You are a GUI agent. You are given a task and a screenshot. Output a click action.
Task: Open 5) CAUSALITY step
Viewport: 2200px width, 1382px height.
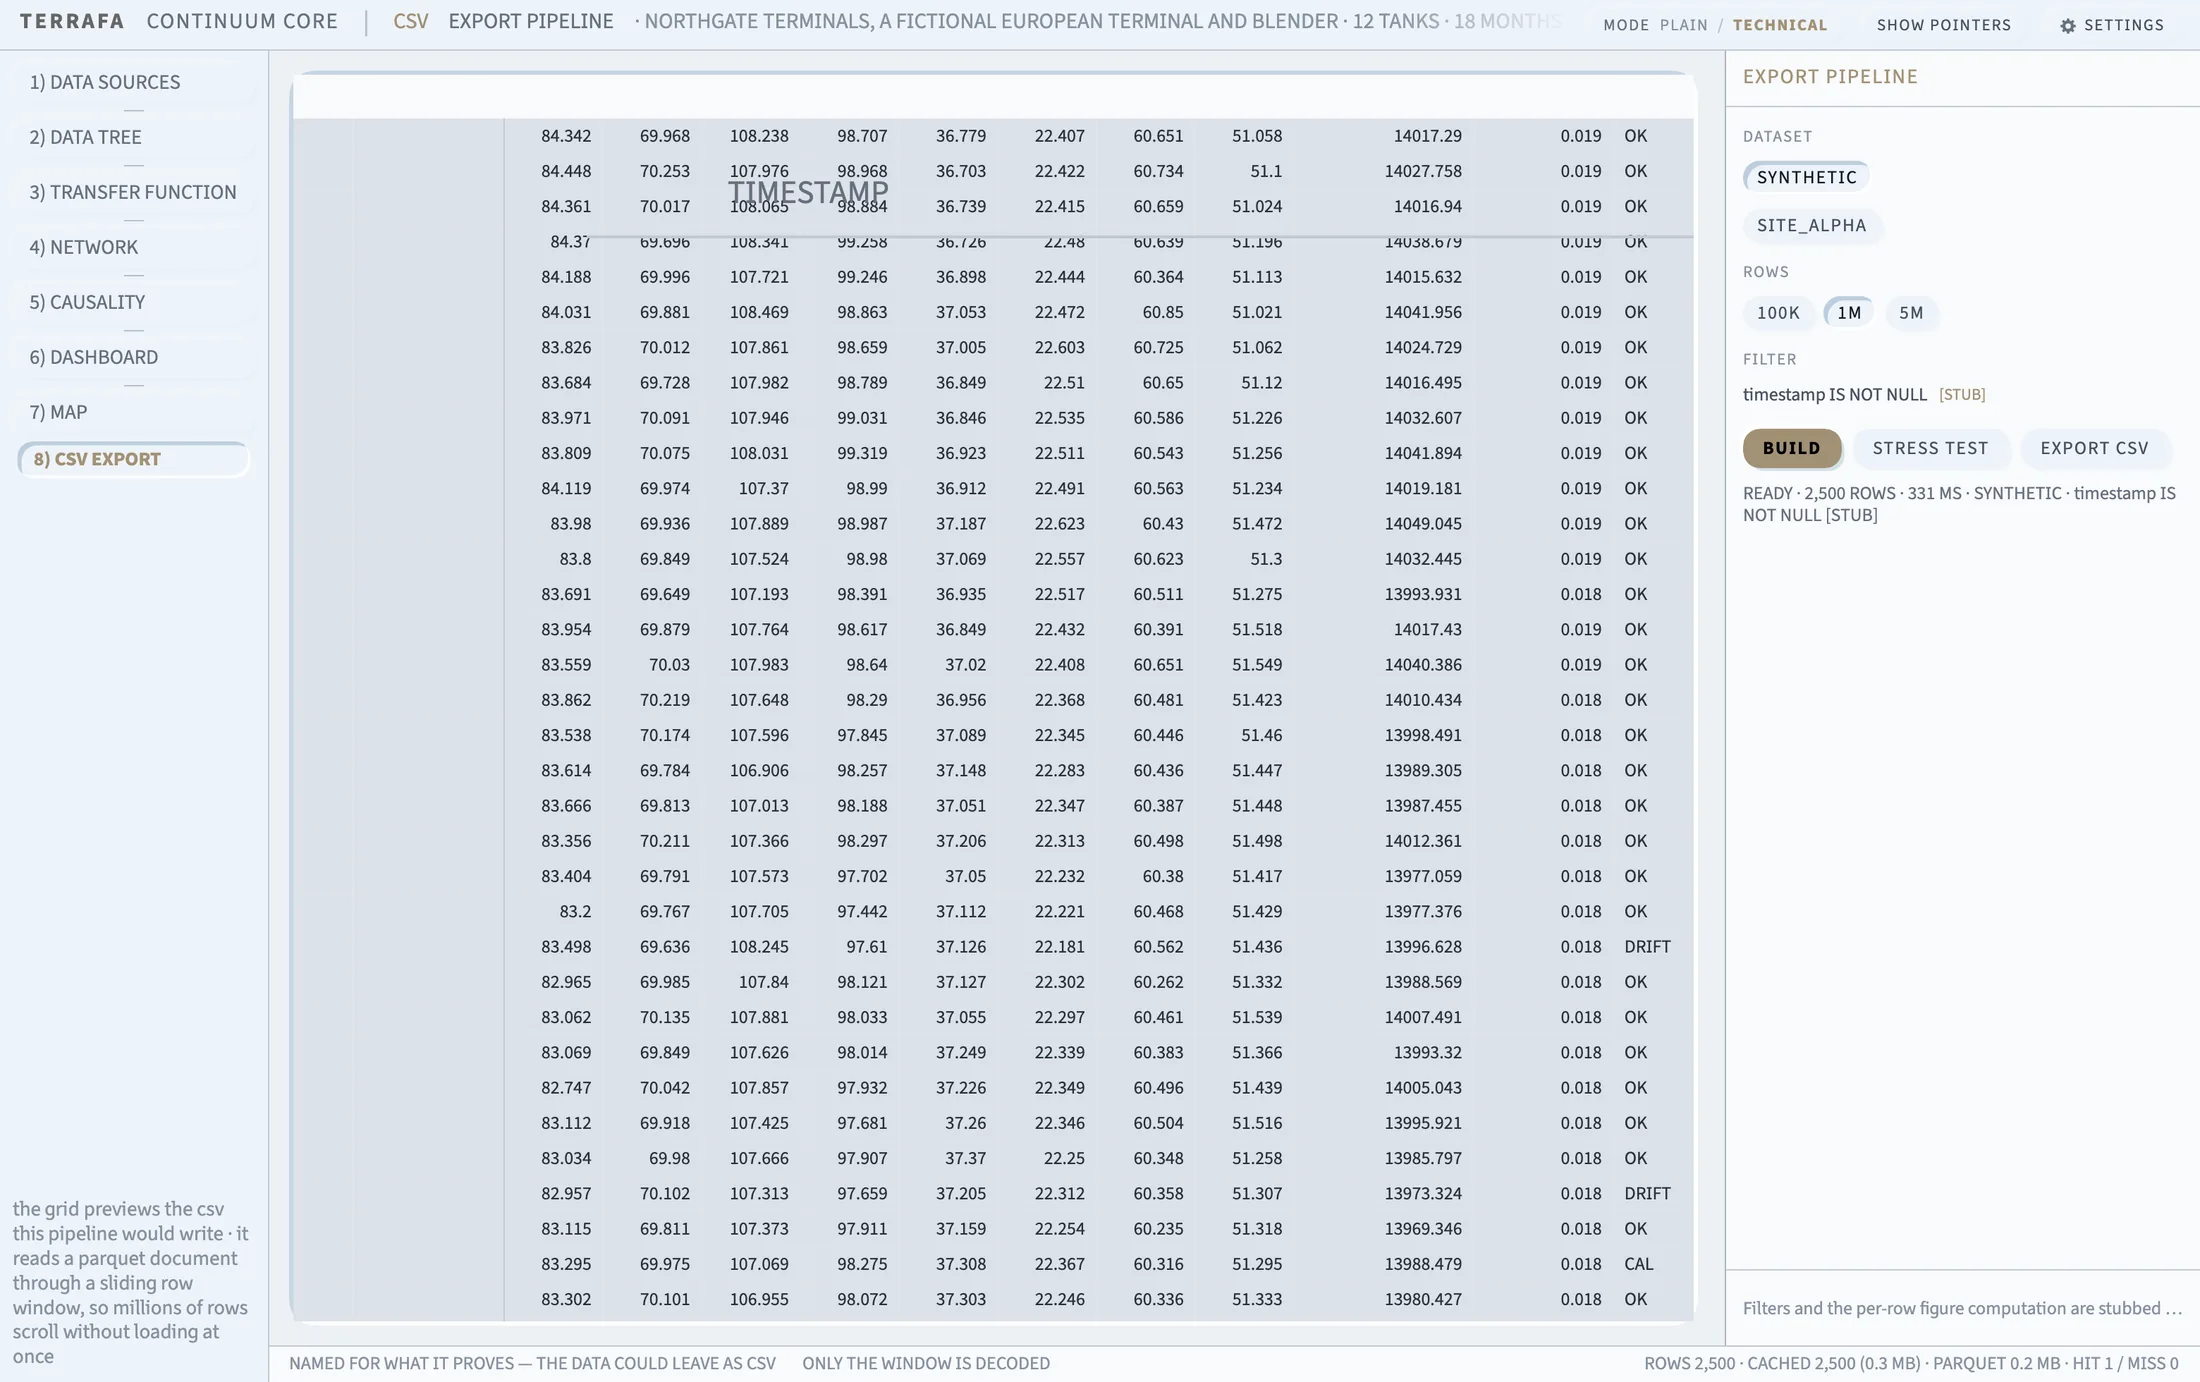[134, 302]
